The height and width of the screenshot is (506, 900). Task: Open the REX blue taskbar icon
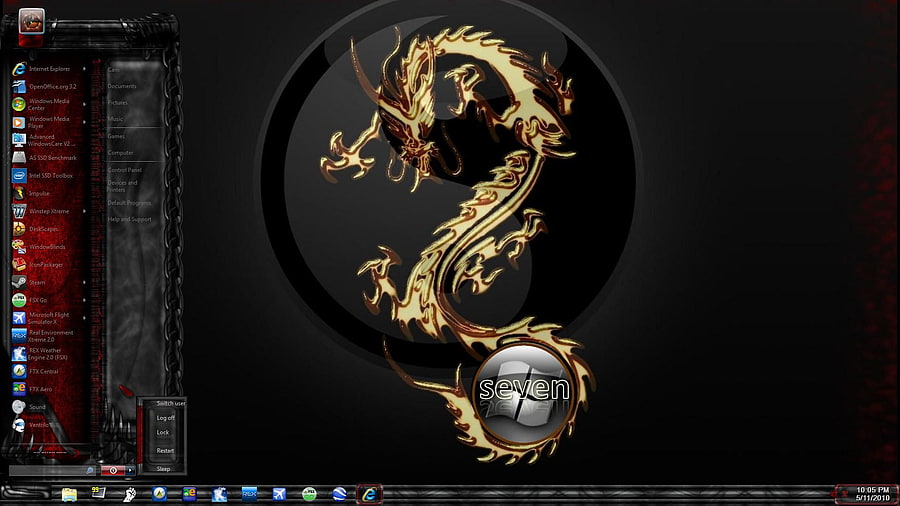point(249,494)
